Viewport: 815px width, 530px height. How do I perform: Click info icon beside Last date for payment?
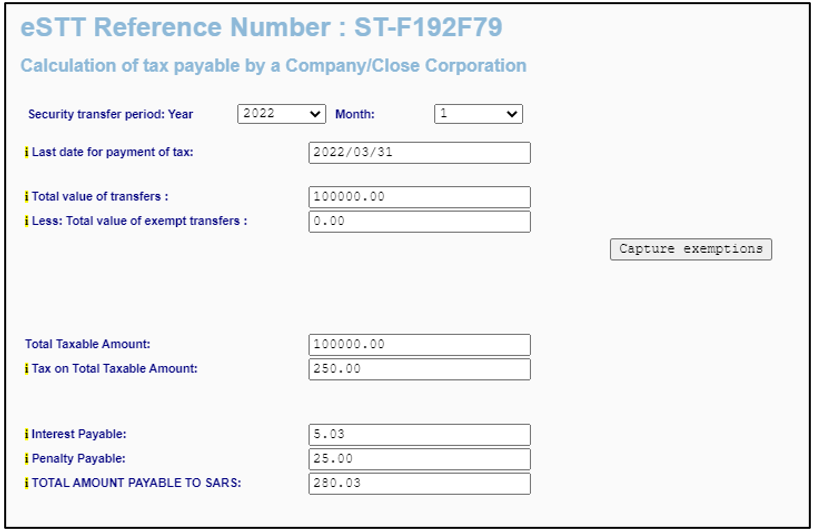pyautogui.click(x=27, y=152)
